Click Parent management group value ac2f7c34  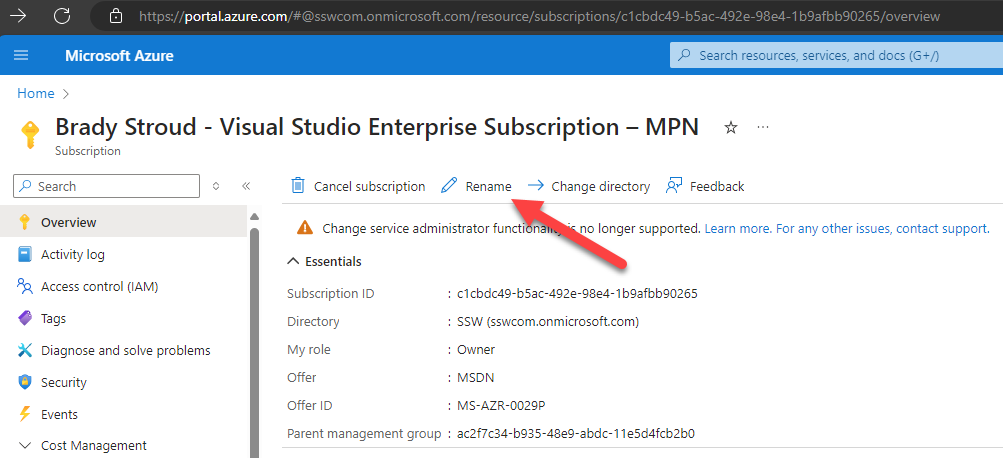[x=576, y=434]
